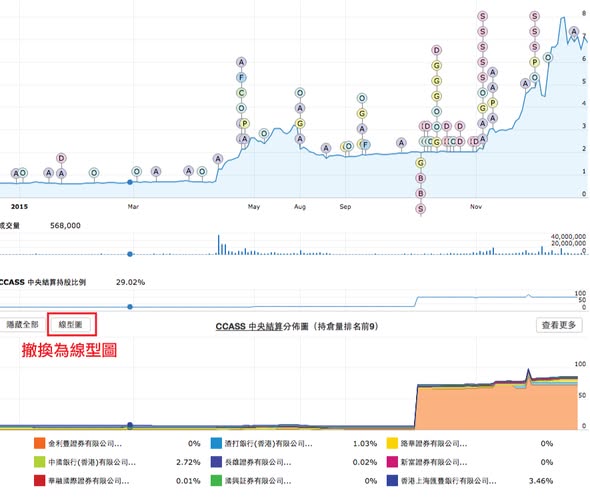Toggle the 新富證券有限公司 legend label
Viewport: 590px width, 498px height.
[434, 462]
